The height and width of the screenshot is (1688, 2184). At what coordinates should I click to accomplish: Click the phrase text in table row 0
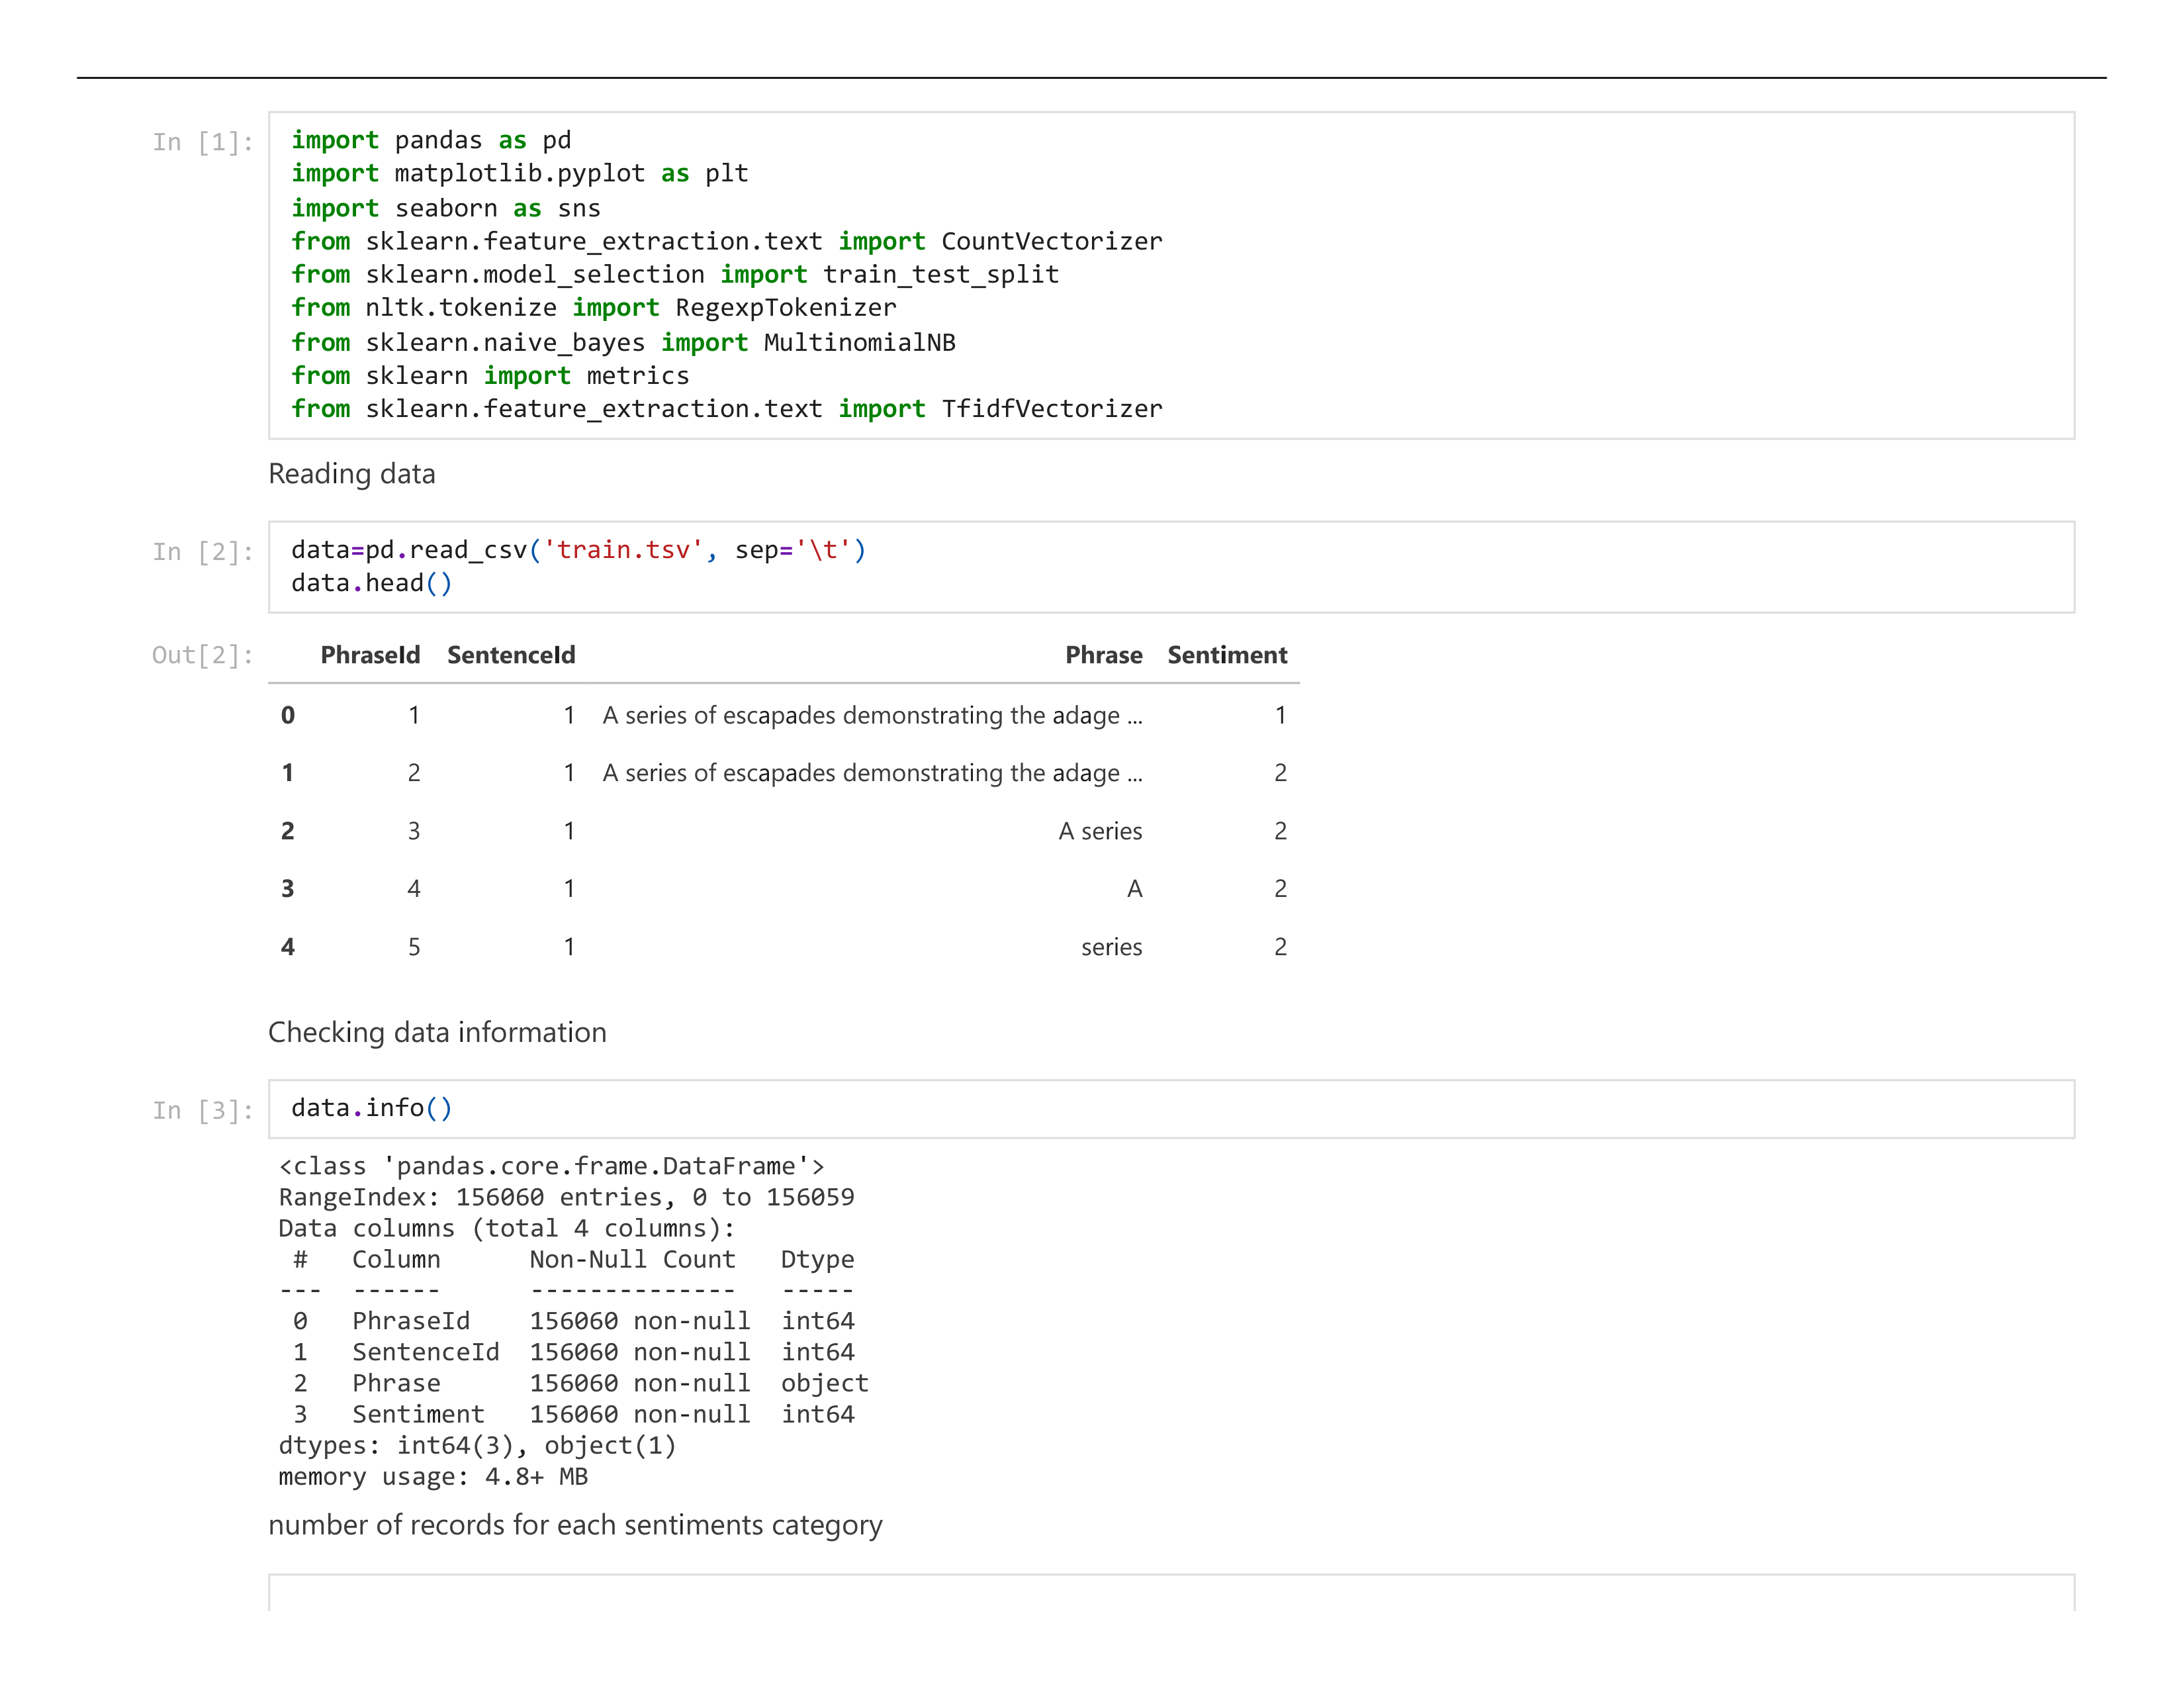coord(872,715)
